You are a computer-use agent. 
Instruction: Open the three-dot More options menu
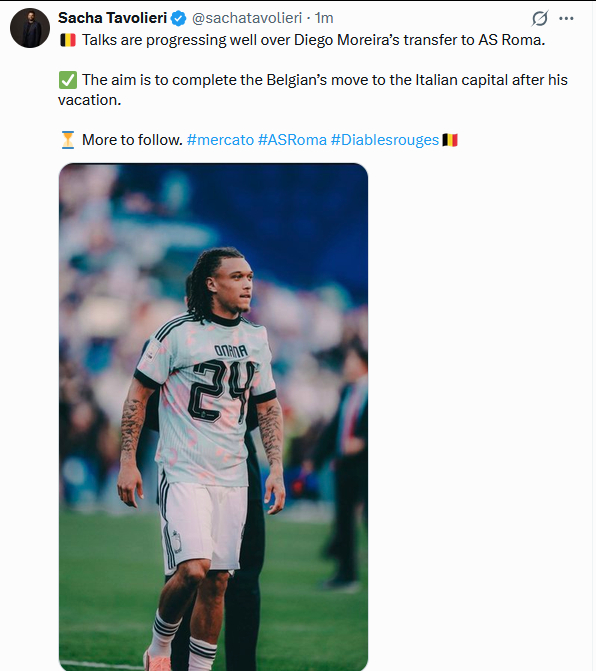click(x=566, y=18)
